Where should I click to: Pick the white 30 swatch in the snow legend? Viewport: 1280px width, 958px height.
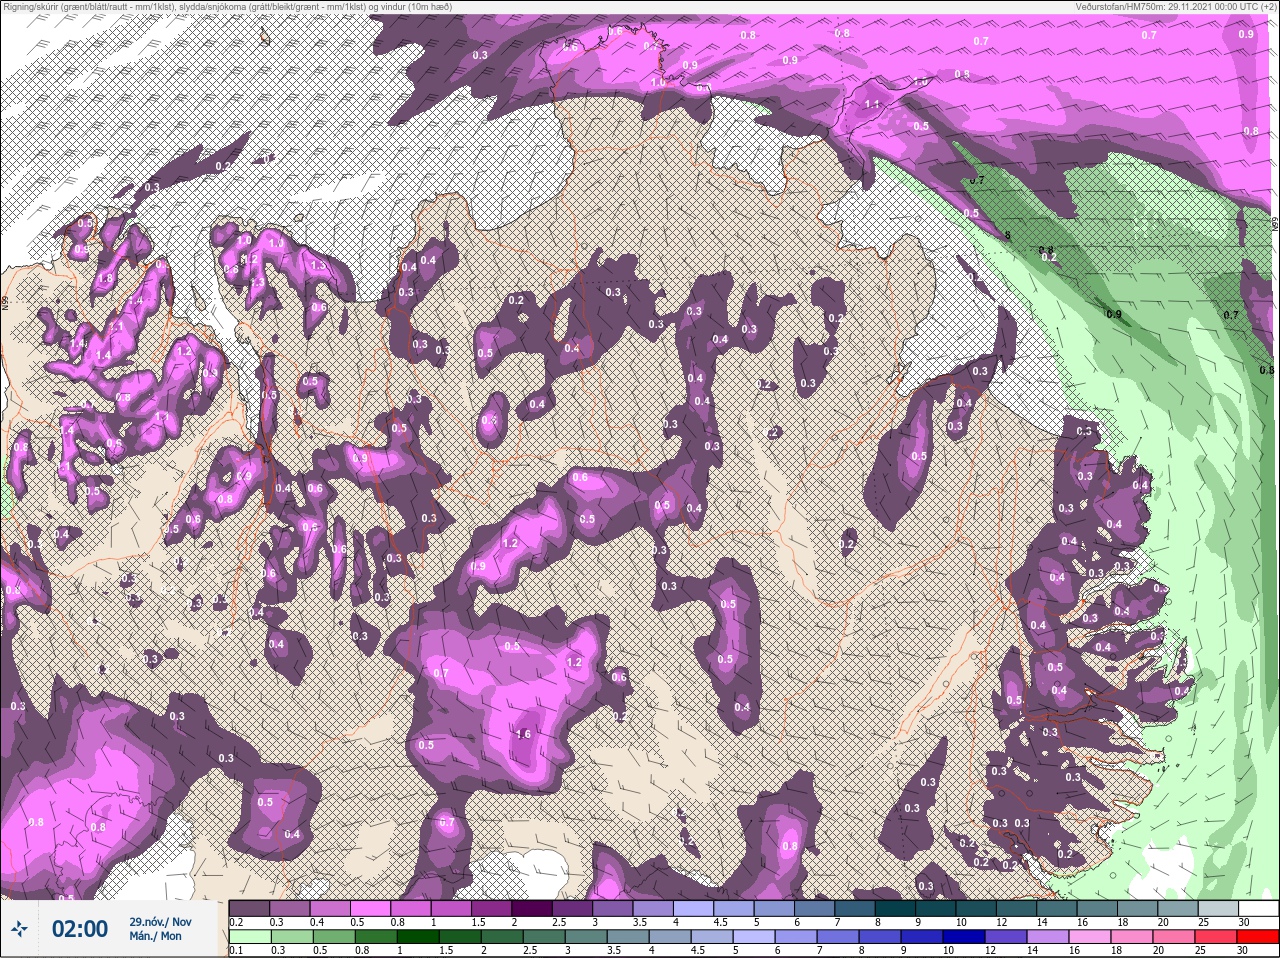point(1259,907)
